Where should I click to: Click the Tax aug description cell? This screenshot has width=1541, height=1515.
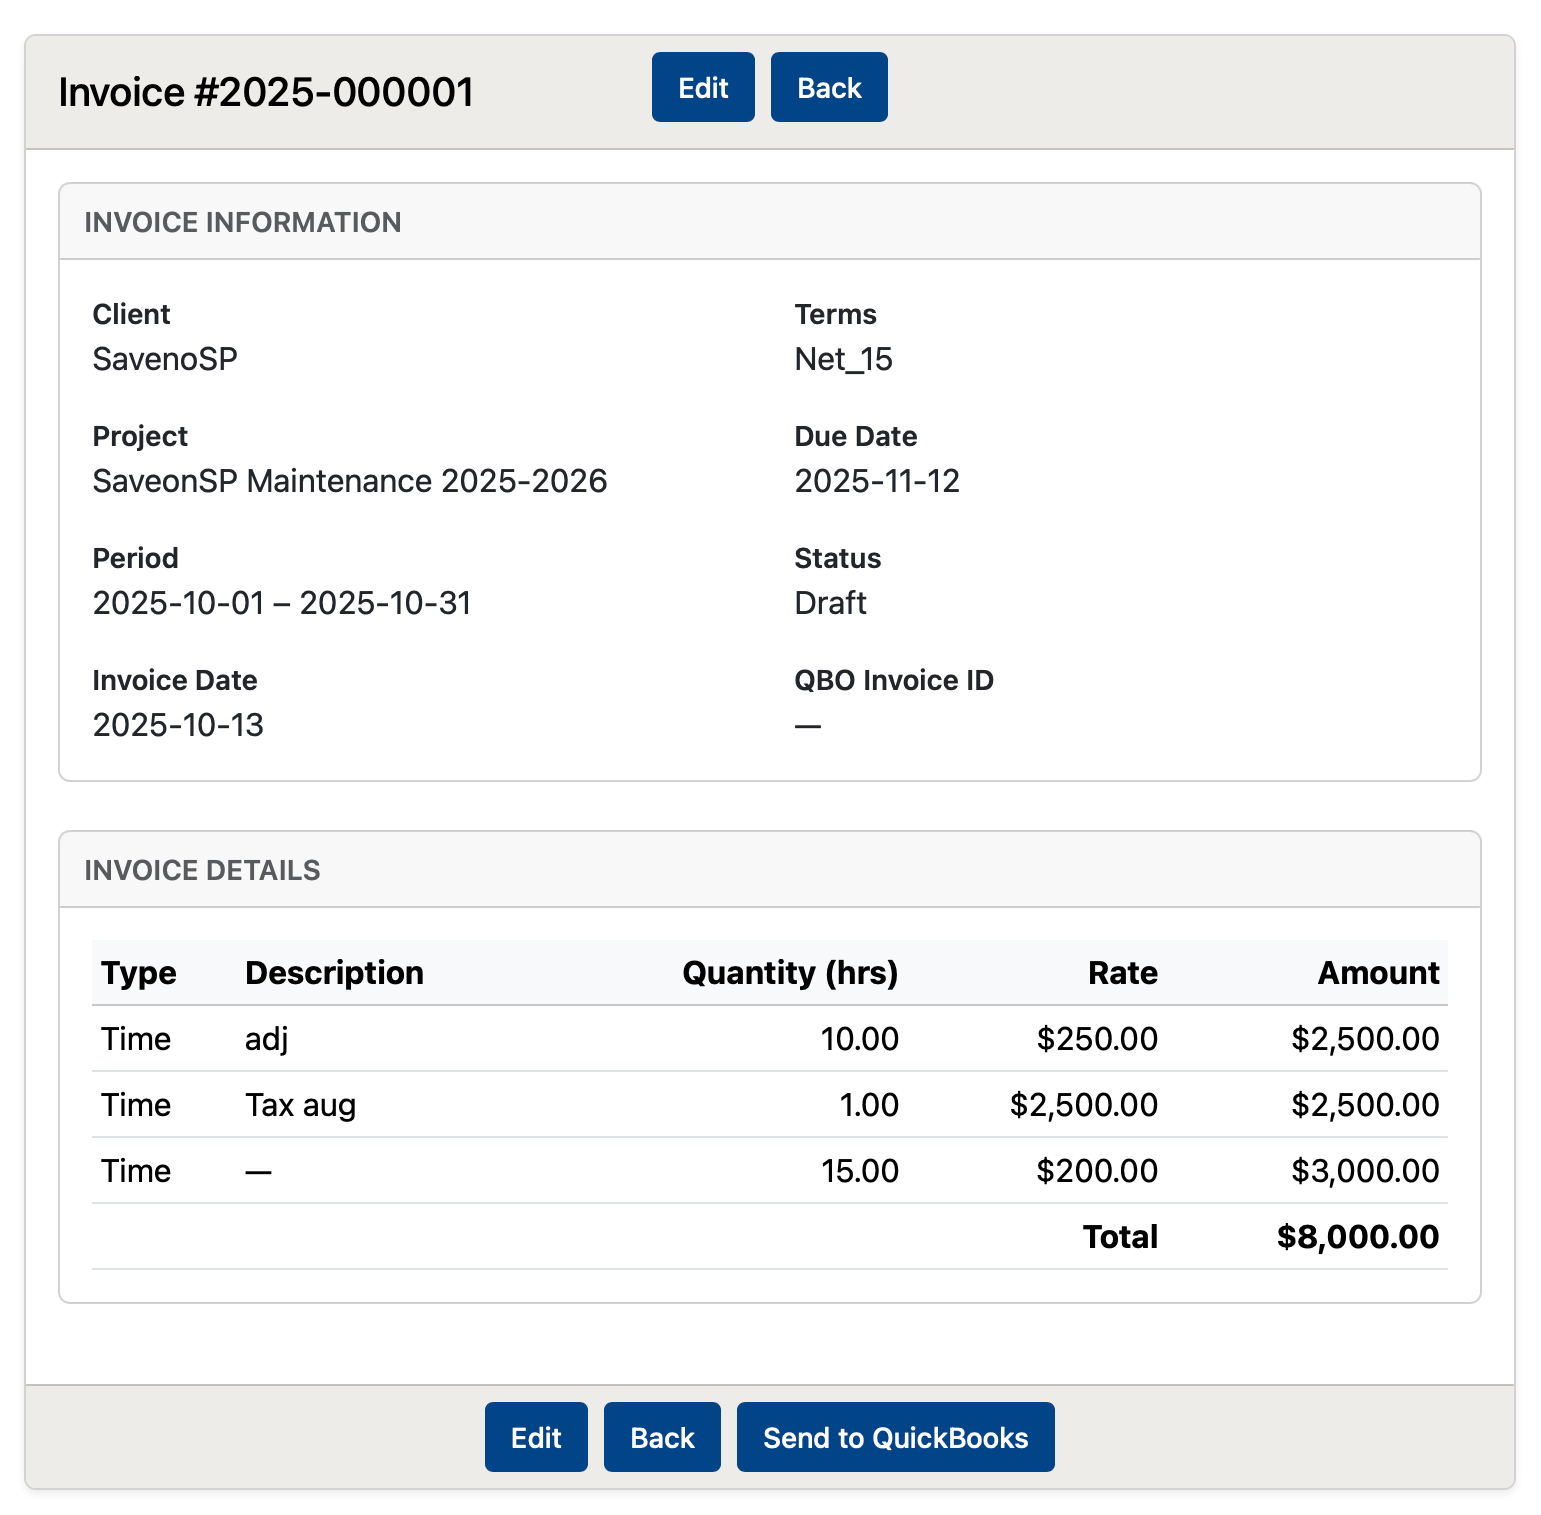[300, 1105]
